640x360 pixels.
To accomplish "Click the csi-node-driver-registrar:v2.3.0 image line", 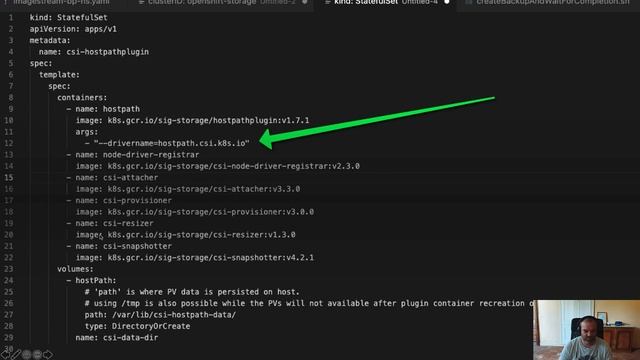I will click(x=218, y=166).
